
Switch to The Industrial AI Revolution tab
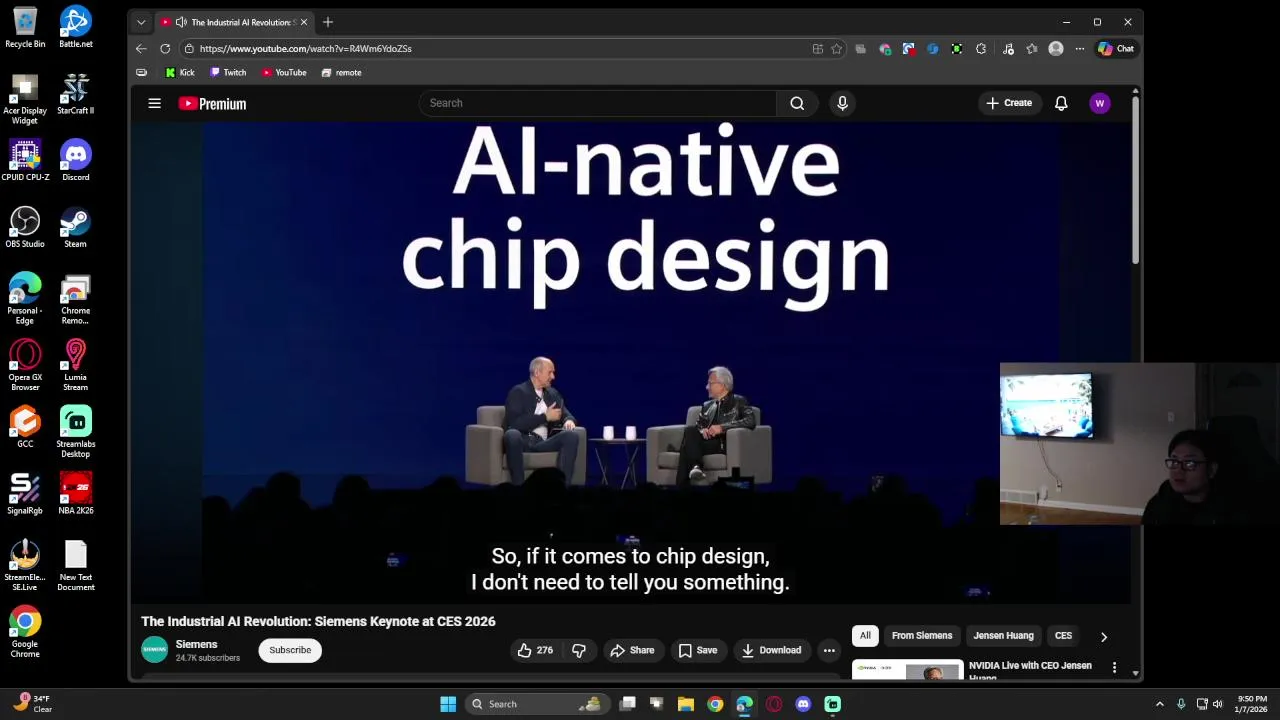click(236, 22)
